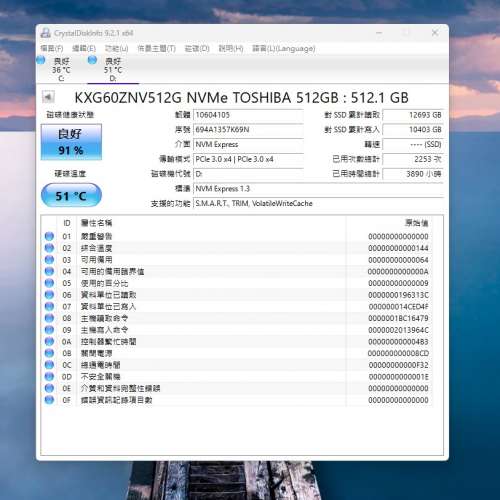Viewport: 500px width, 500px height.
Task: Click the transfer mode field PCIe 3.0 x4
Action: (x=248, y=159)
